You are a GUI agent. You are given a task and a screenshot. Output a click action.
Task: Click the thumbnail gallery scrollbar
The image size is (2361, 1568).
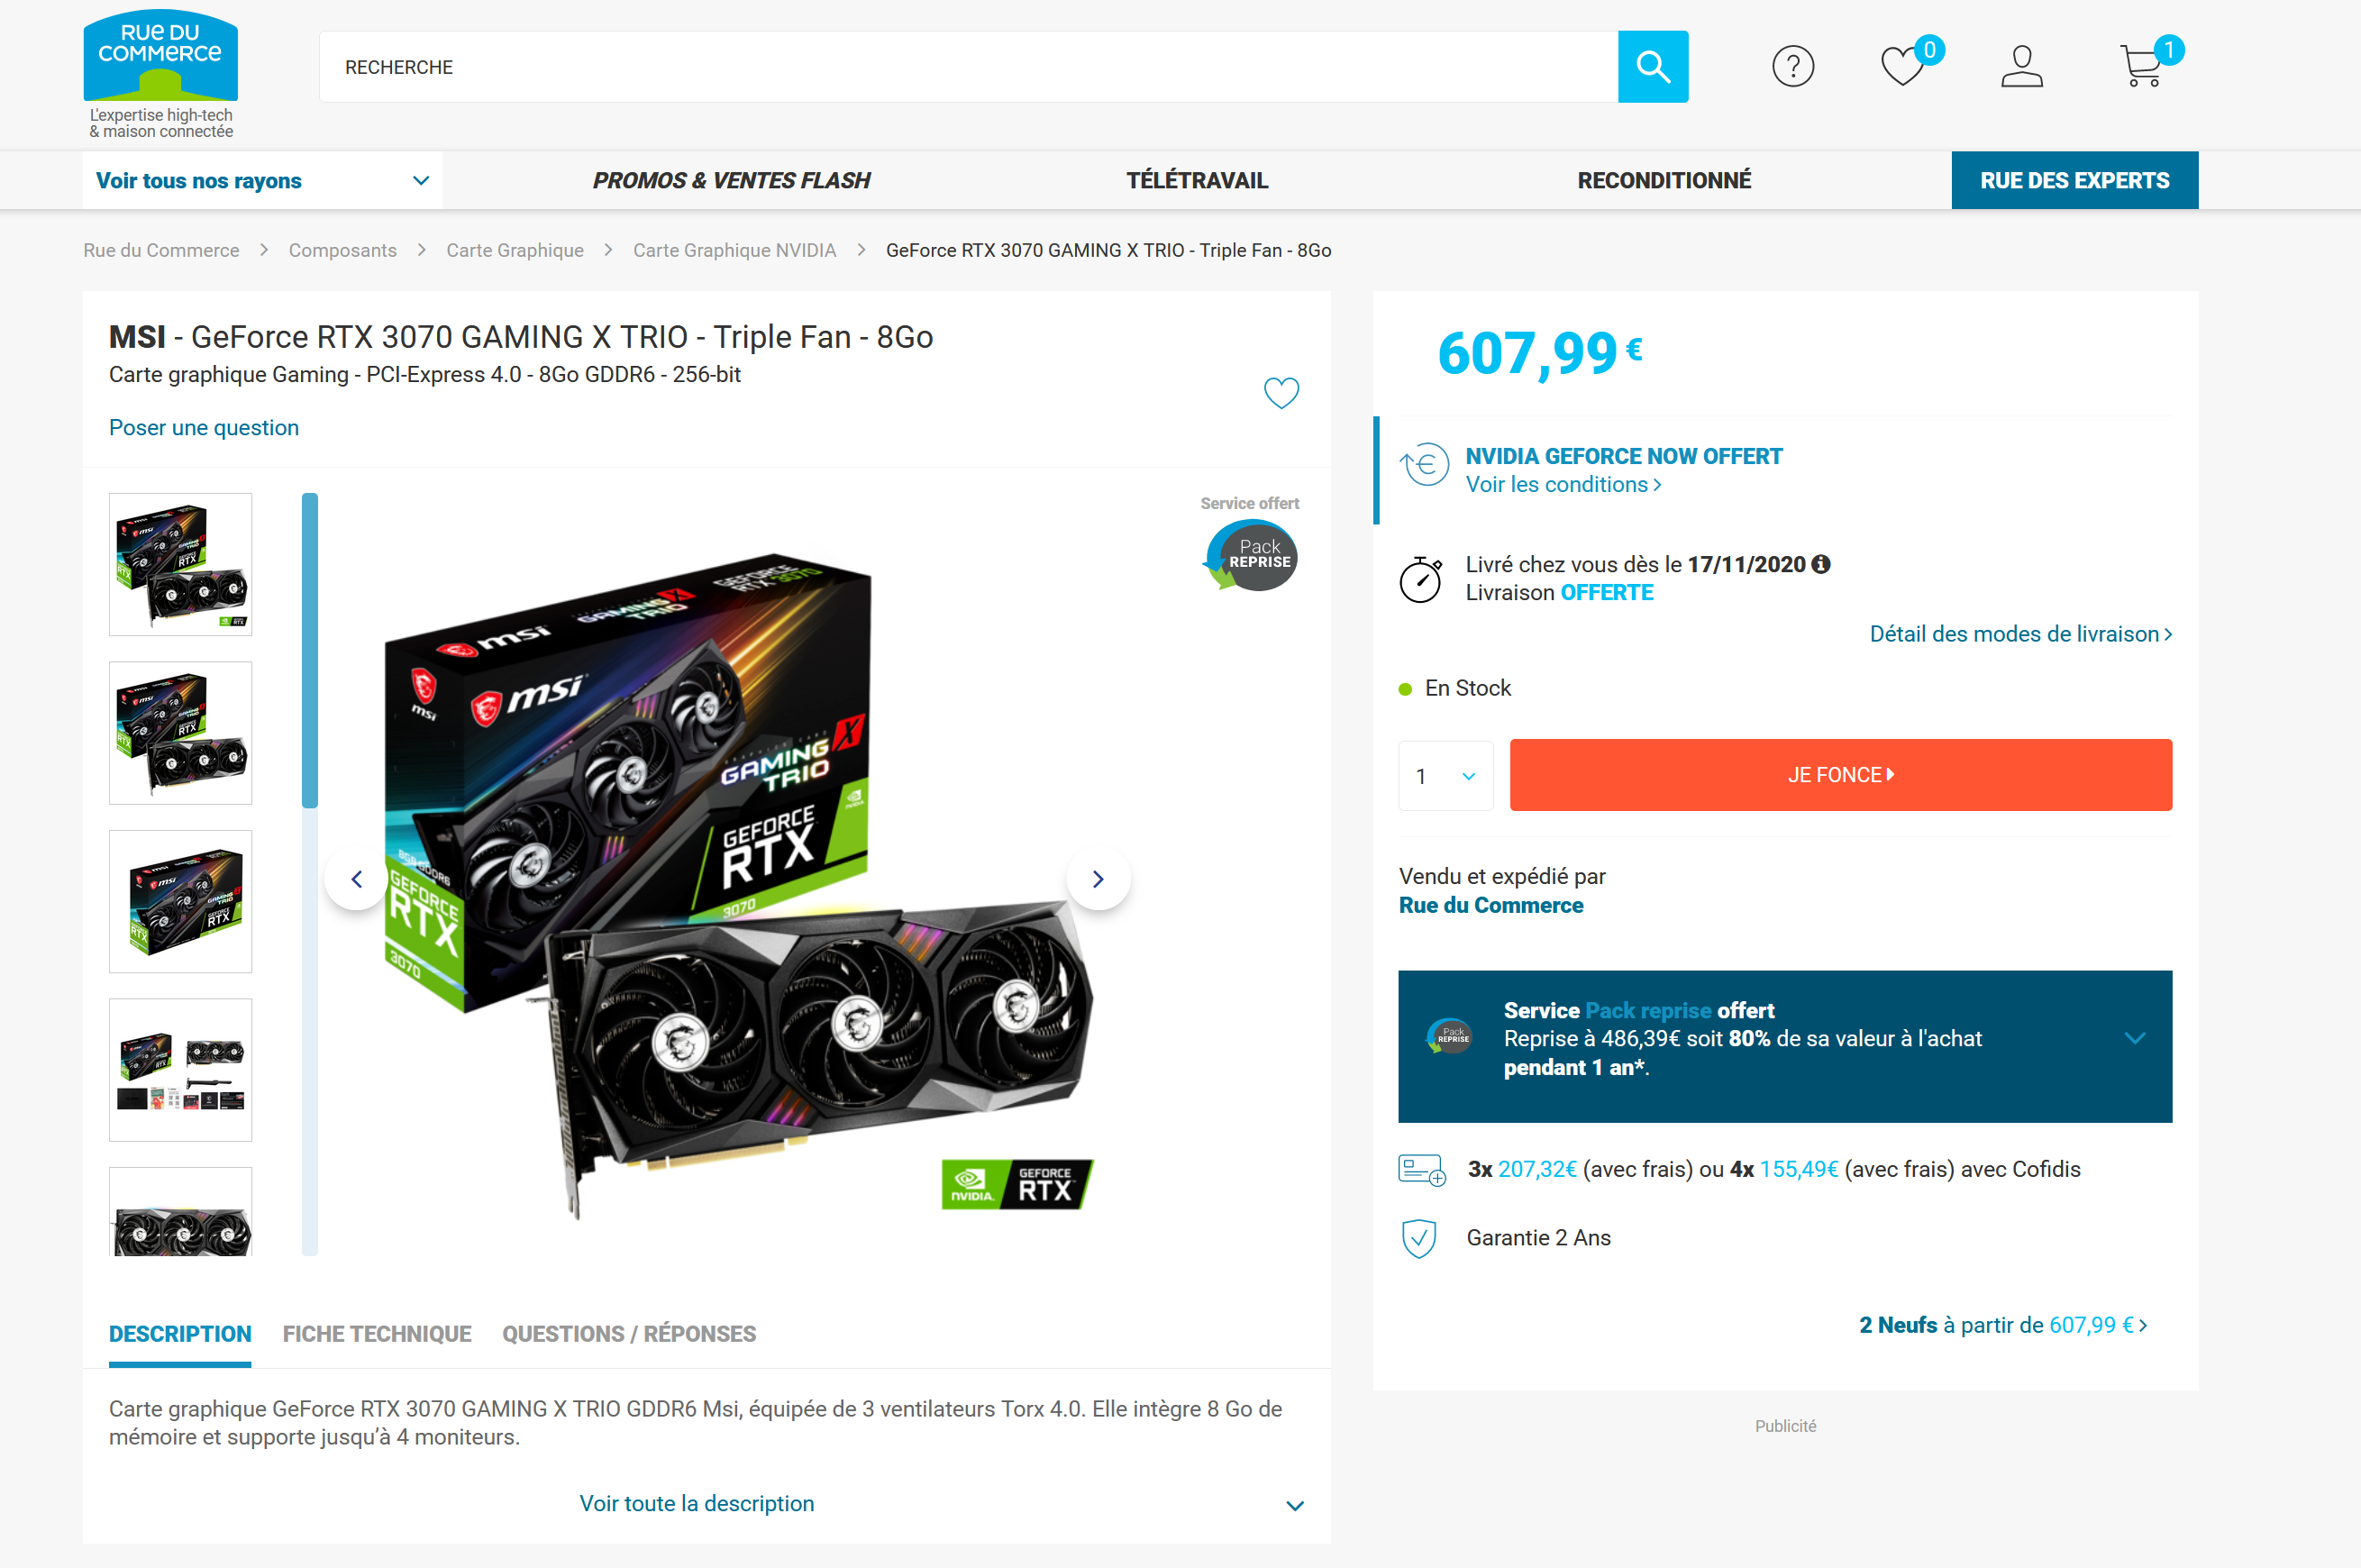(310, 873)
